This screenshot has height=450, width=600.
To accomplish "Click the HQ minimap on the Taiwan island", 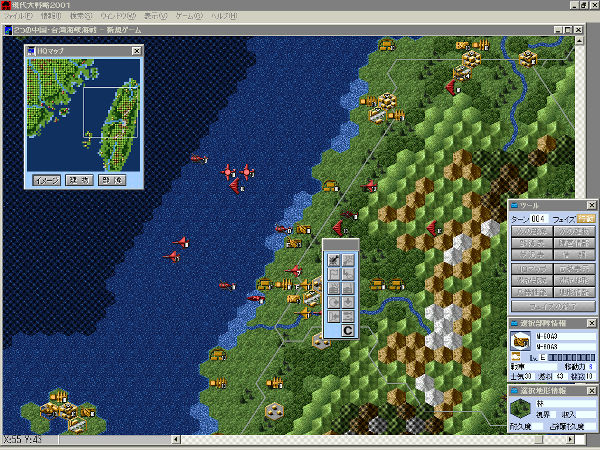I will point(119,126).
